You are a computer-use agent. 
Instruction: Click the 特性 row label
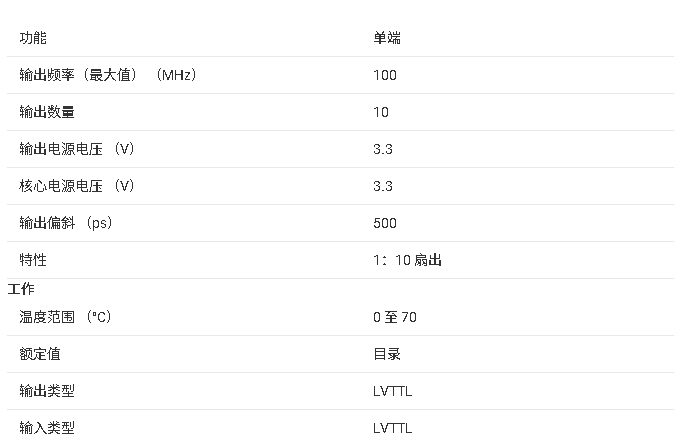point(33,260)
